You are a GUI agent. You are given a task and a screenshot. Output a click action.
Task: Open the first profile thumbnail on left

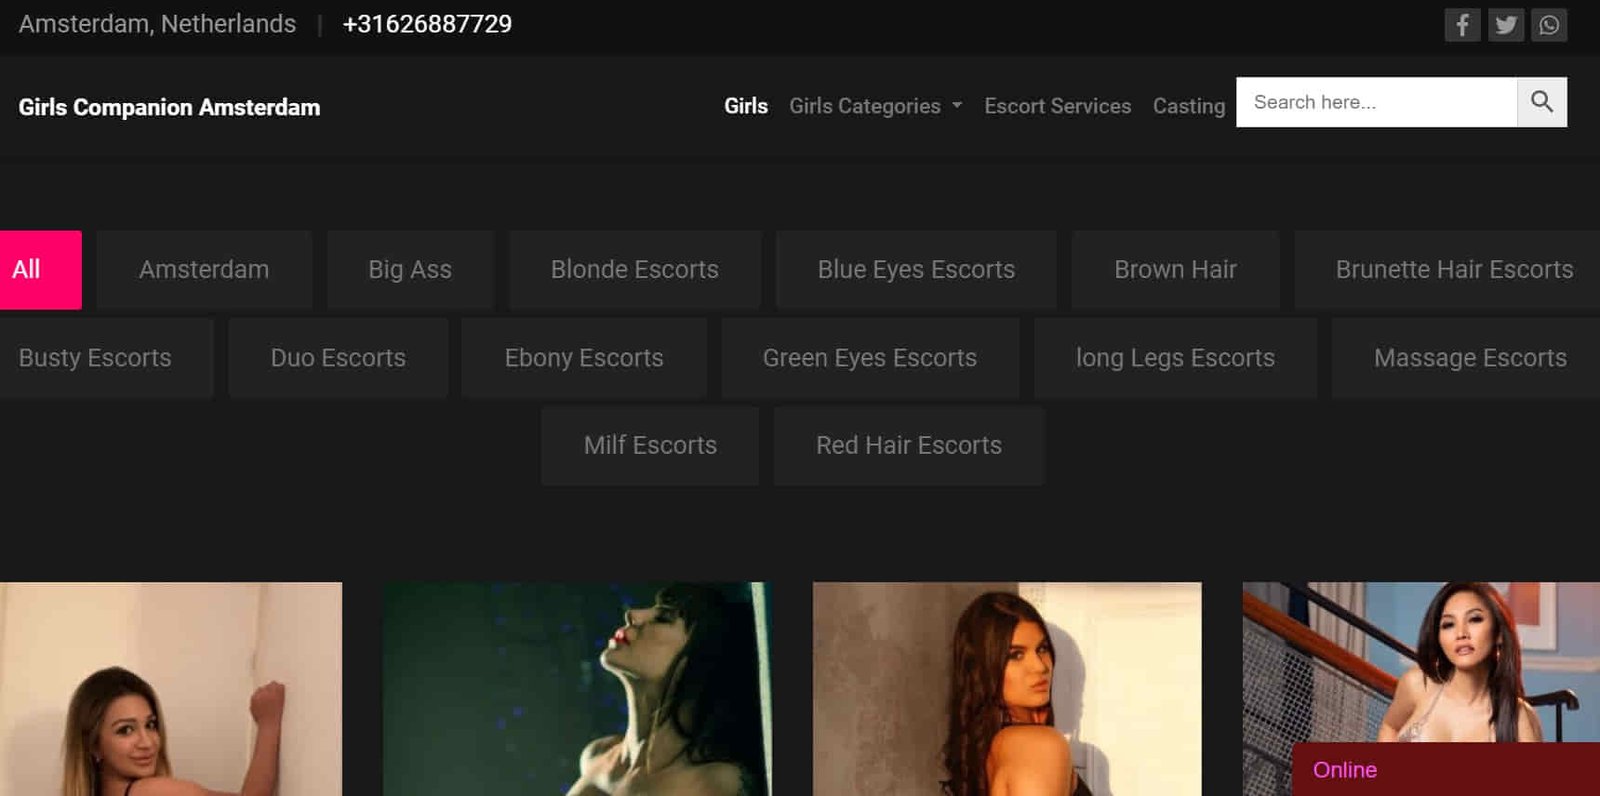170,689
